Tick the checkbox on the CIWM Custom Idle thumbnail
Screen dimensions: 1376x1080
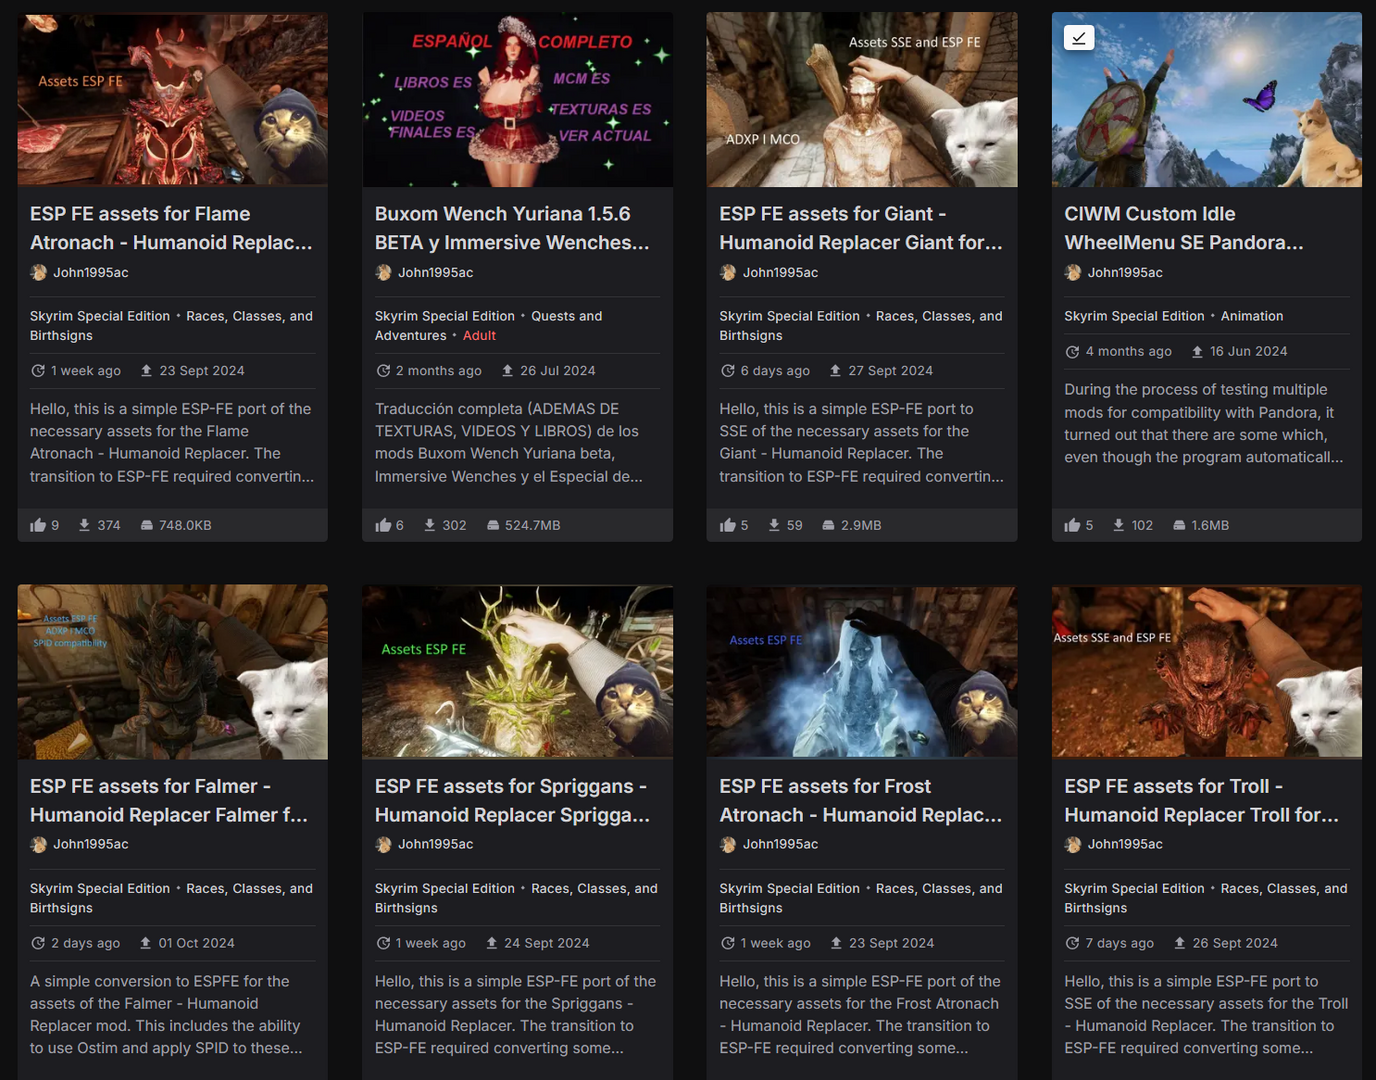point(1079,38)
